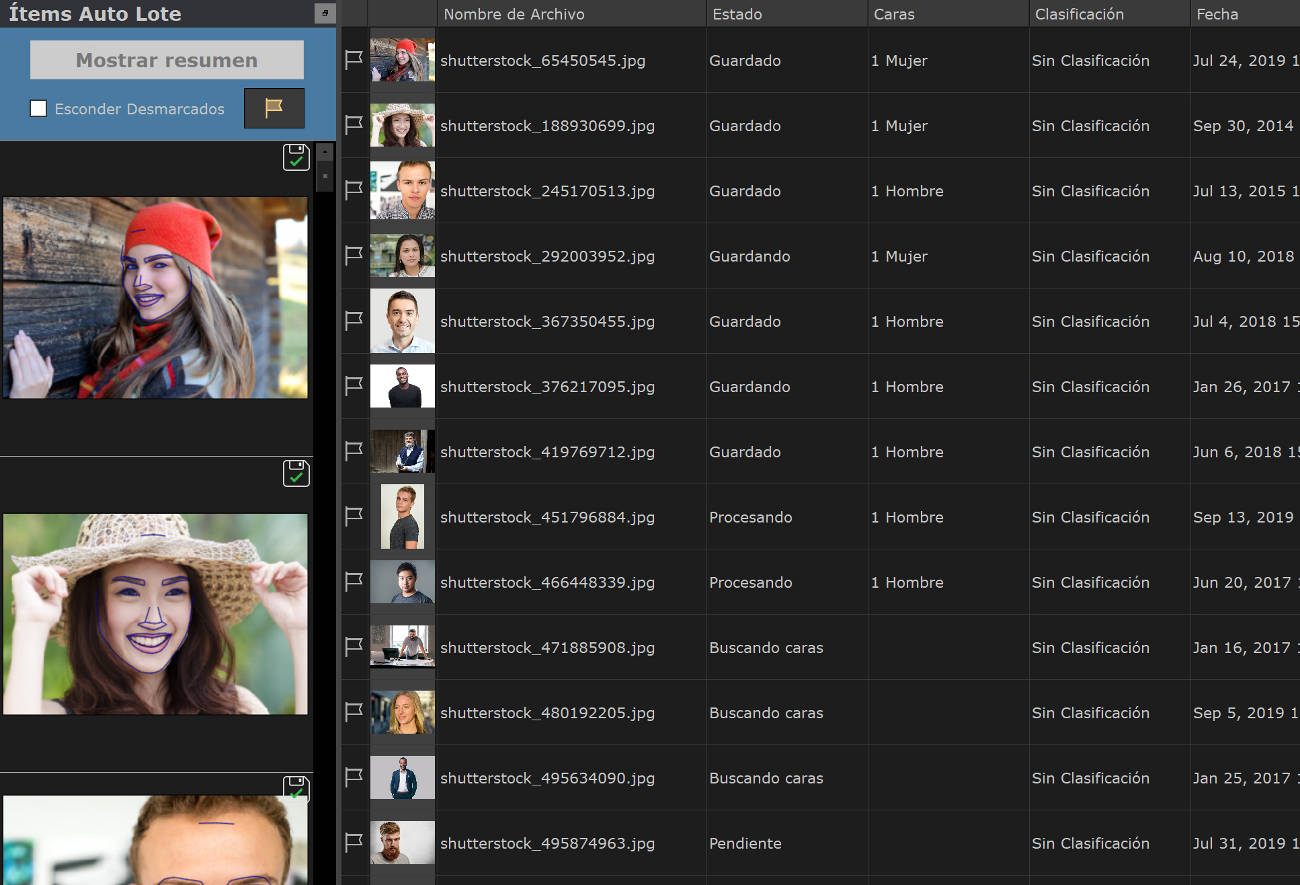Select file name shutterstock_65450545.jpg
This screenshot has width=1300, height=885.
coord(543,60)
